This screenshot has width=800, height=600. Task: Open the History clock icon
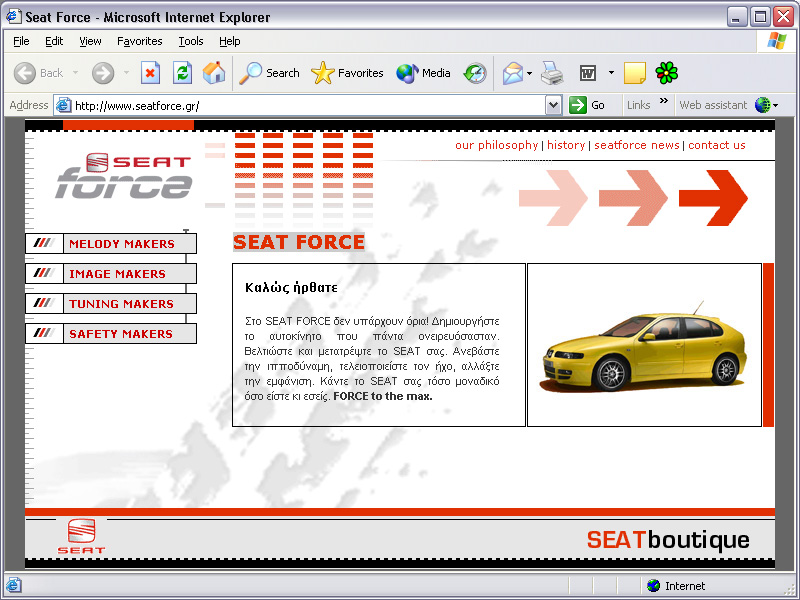pos(475,73)
